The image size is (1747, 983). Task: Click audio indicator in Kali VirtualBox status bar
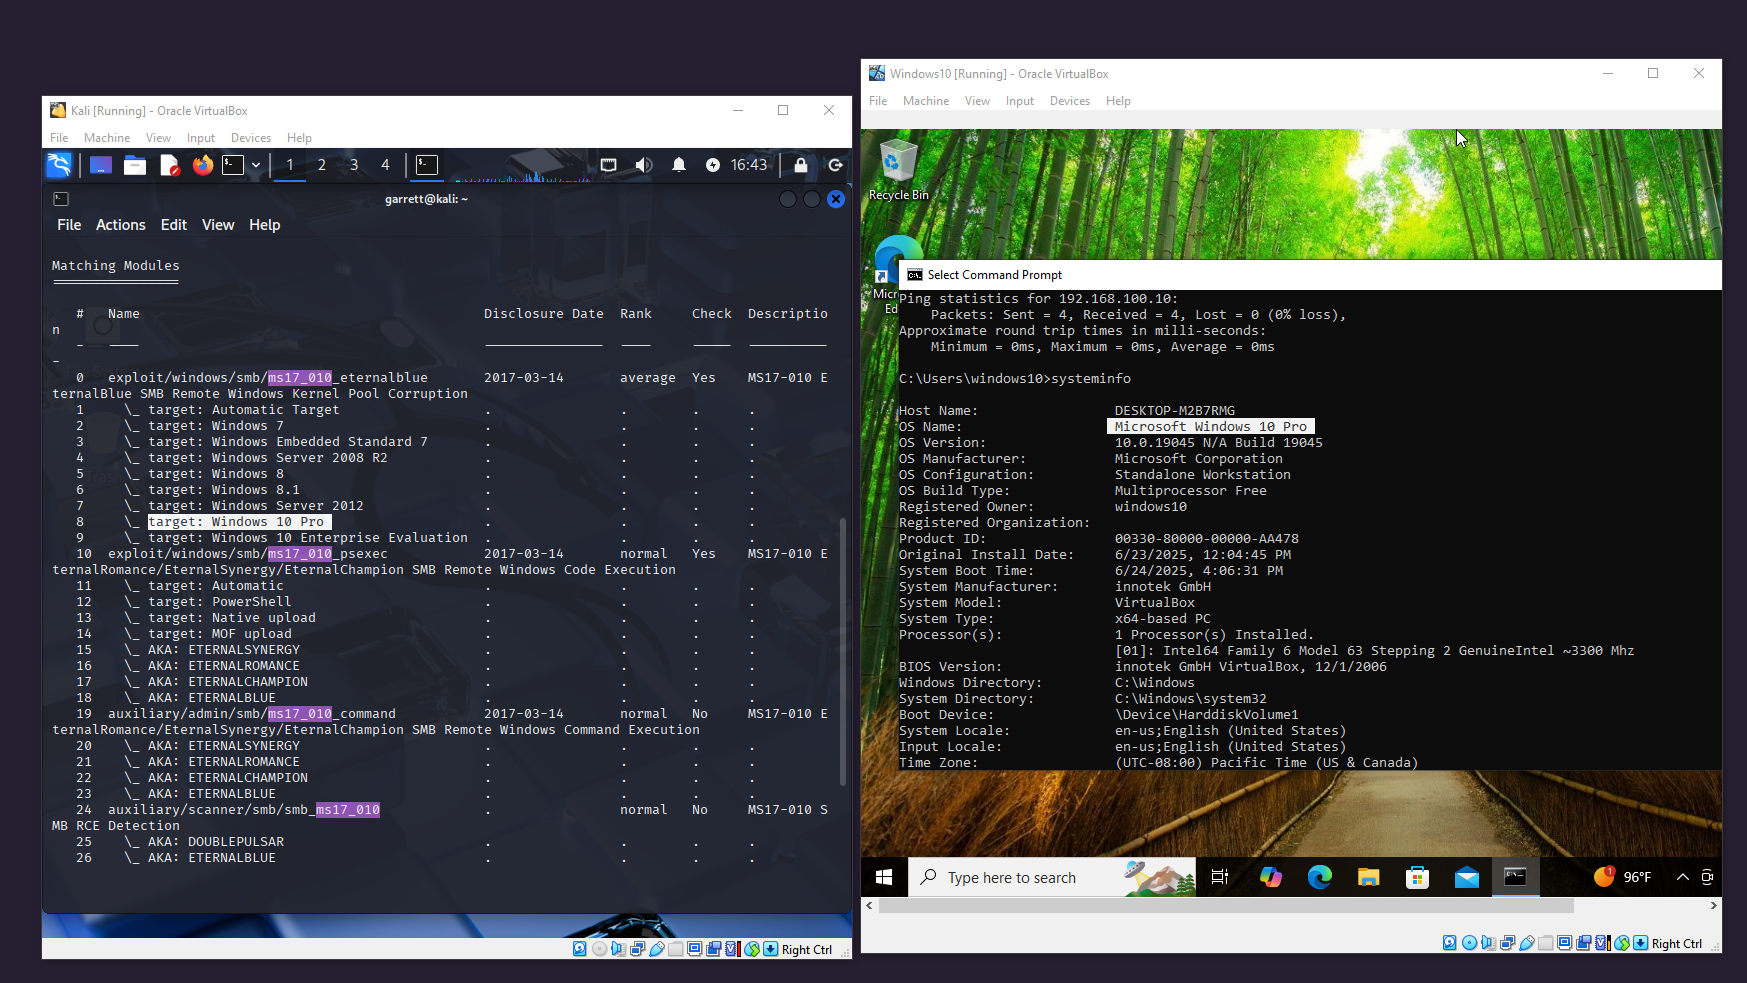pos(618,949)
